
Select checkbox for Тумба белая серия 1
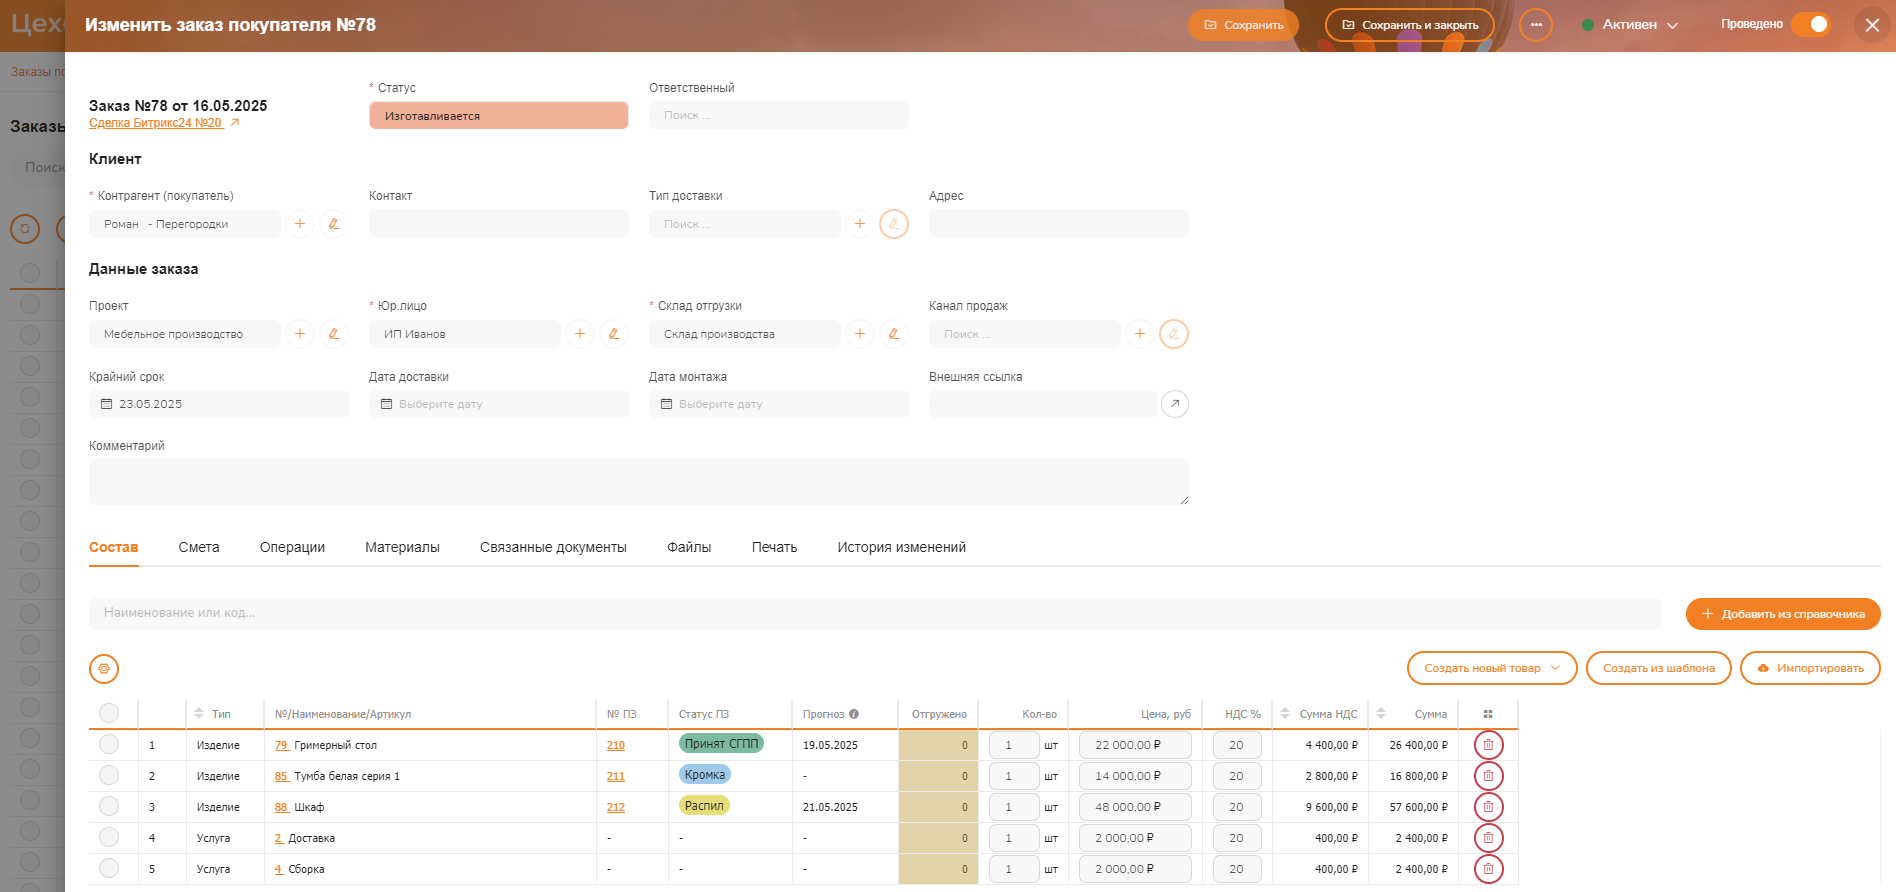coord(109,776)
